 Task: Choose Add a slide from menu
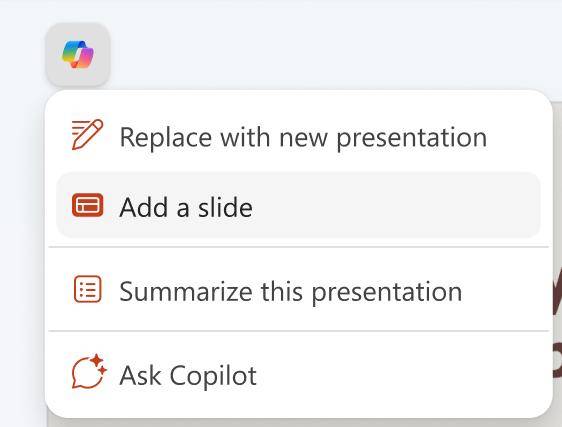point(298,205)
